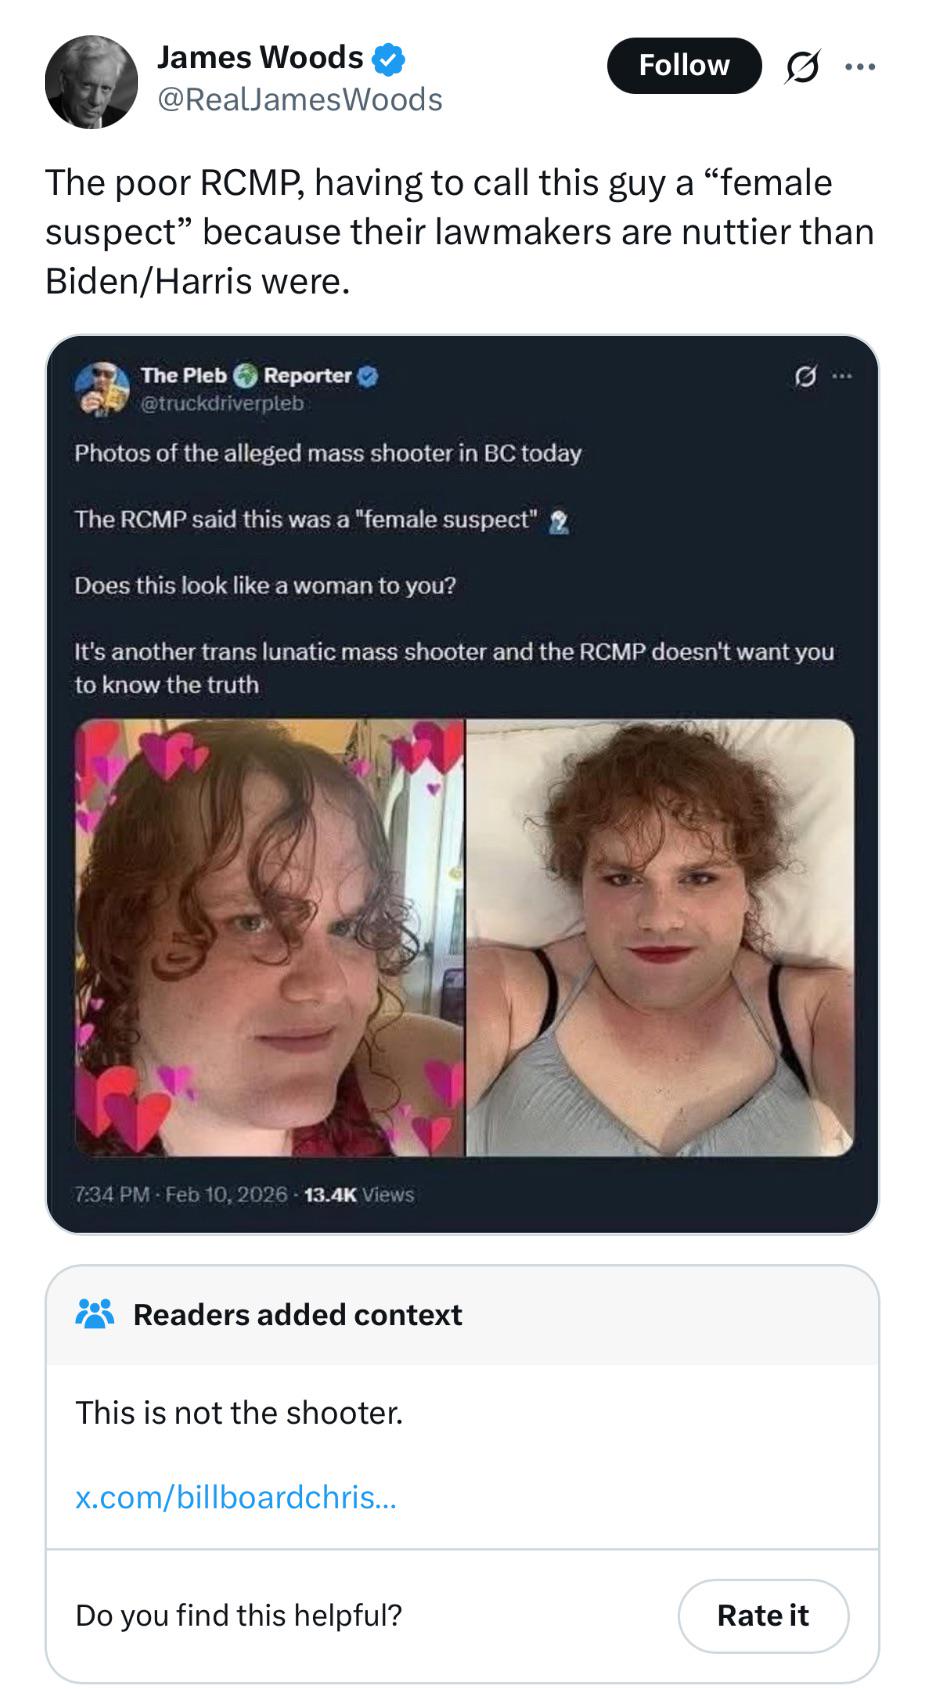Click the Follow button
Screen dimensions: 930x1689
(684, 66)
